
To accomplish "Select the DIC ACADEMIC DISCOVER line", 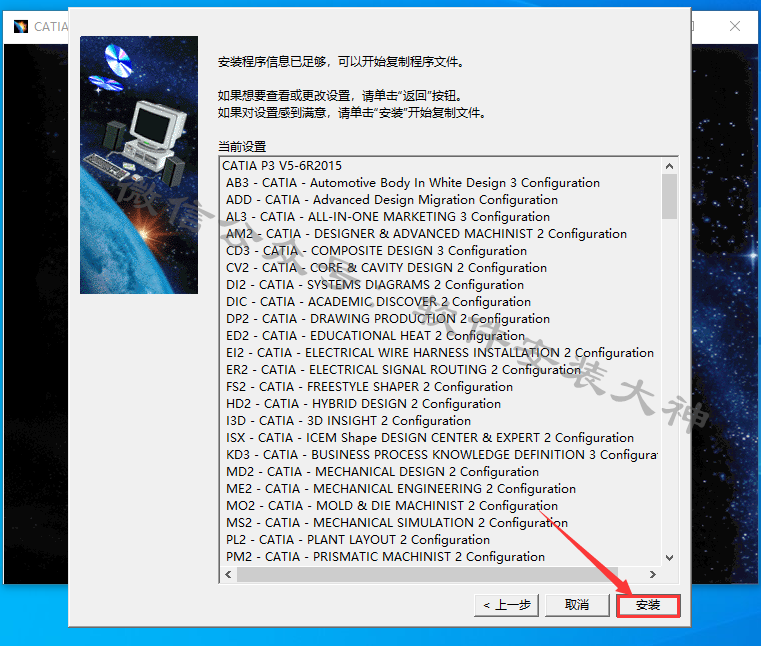I will tap(379, 302).
